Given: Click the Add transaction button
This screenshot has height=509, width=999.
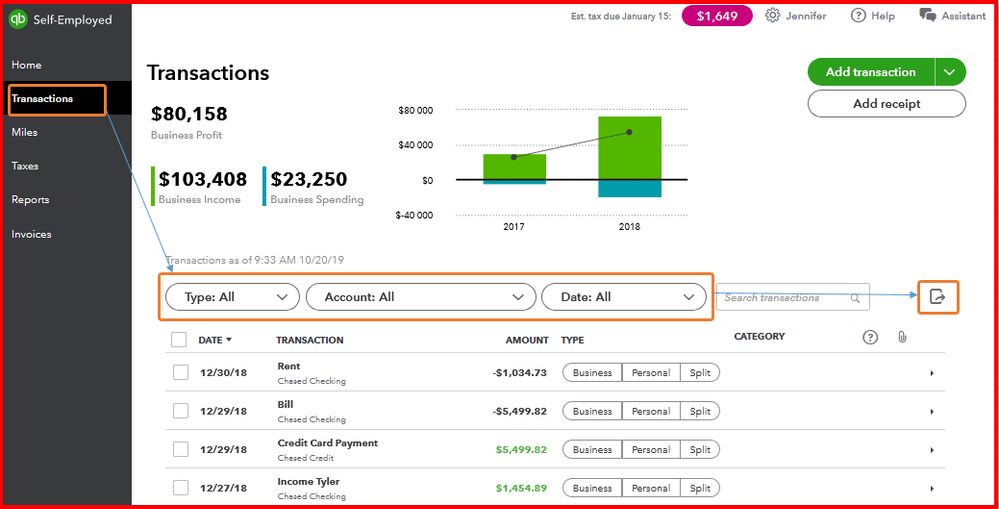Looking at the screenshot, I should 871,72.
